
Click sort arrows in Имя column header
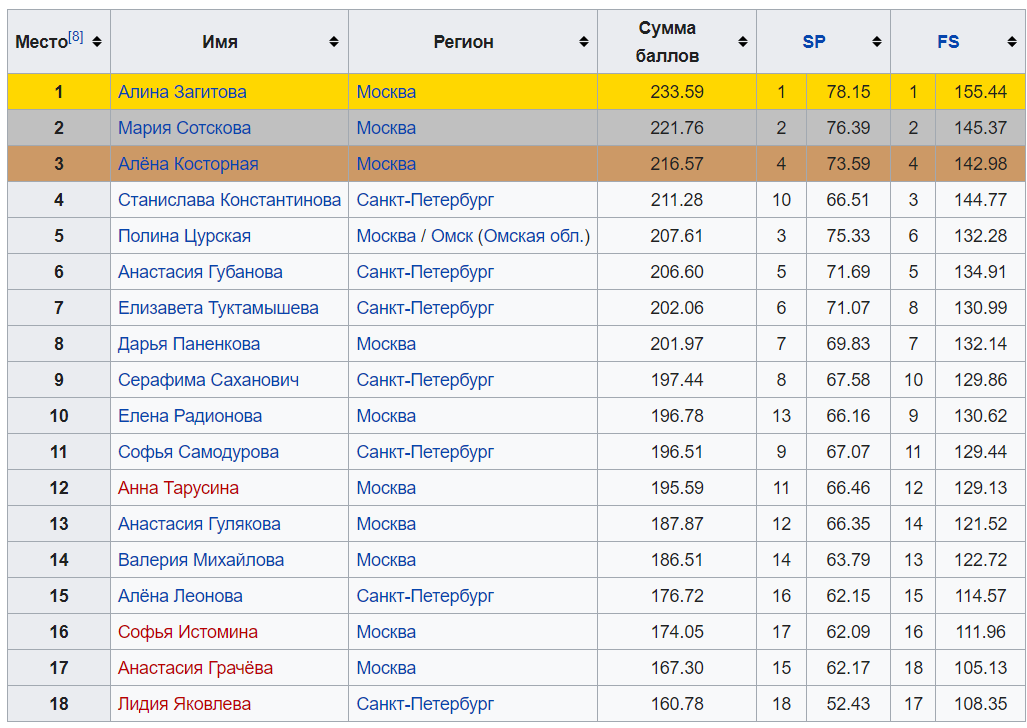pos(334,42)
